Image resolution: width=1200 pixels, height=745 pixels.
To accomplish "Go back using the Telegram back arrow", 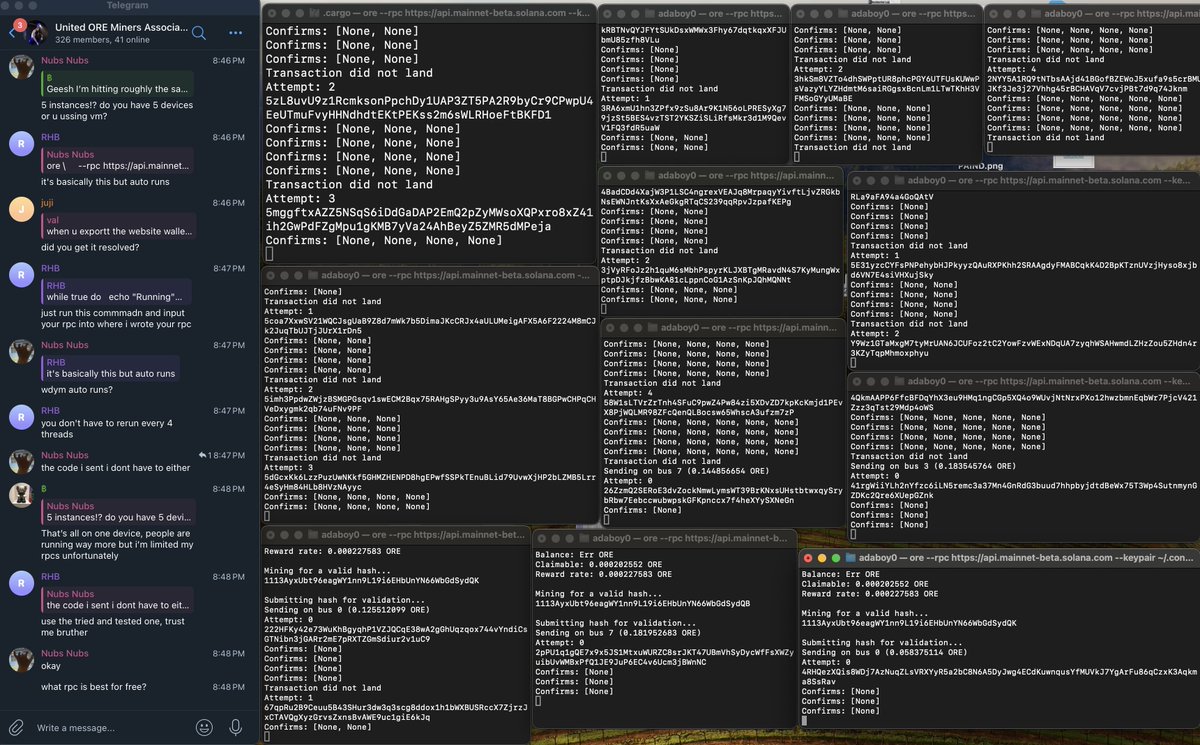I will [12, 32].
